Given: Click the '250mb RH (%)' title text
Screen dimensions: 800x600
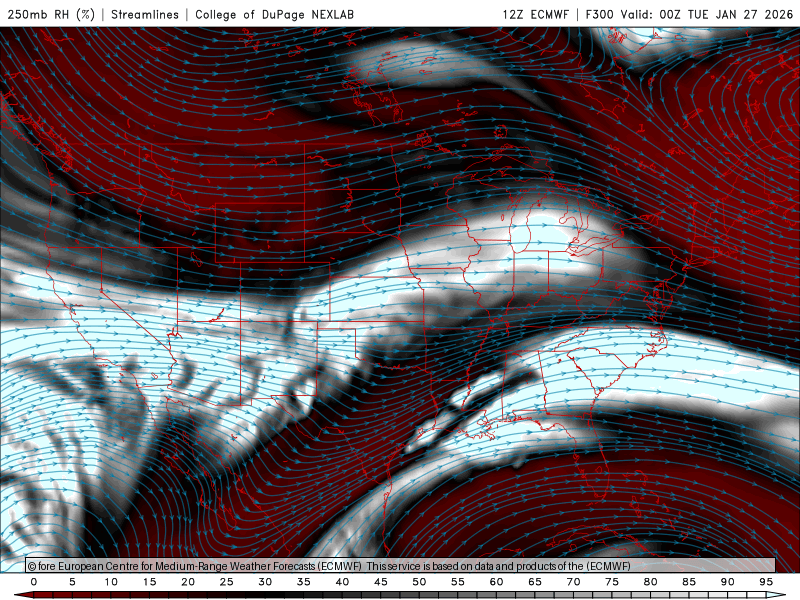Looking at the screenshot, I should [x=51, y=14].
